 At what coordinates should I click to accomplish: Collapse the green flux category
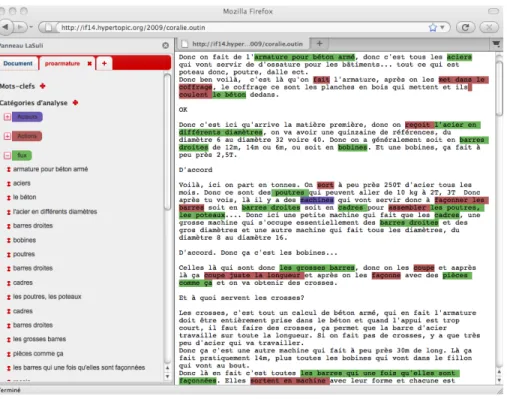(x=7, y=155)
